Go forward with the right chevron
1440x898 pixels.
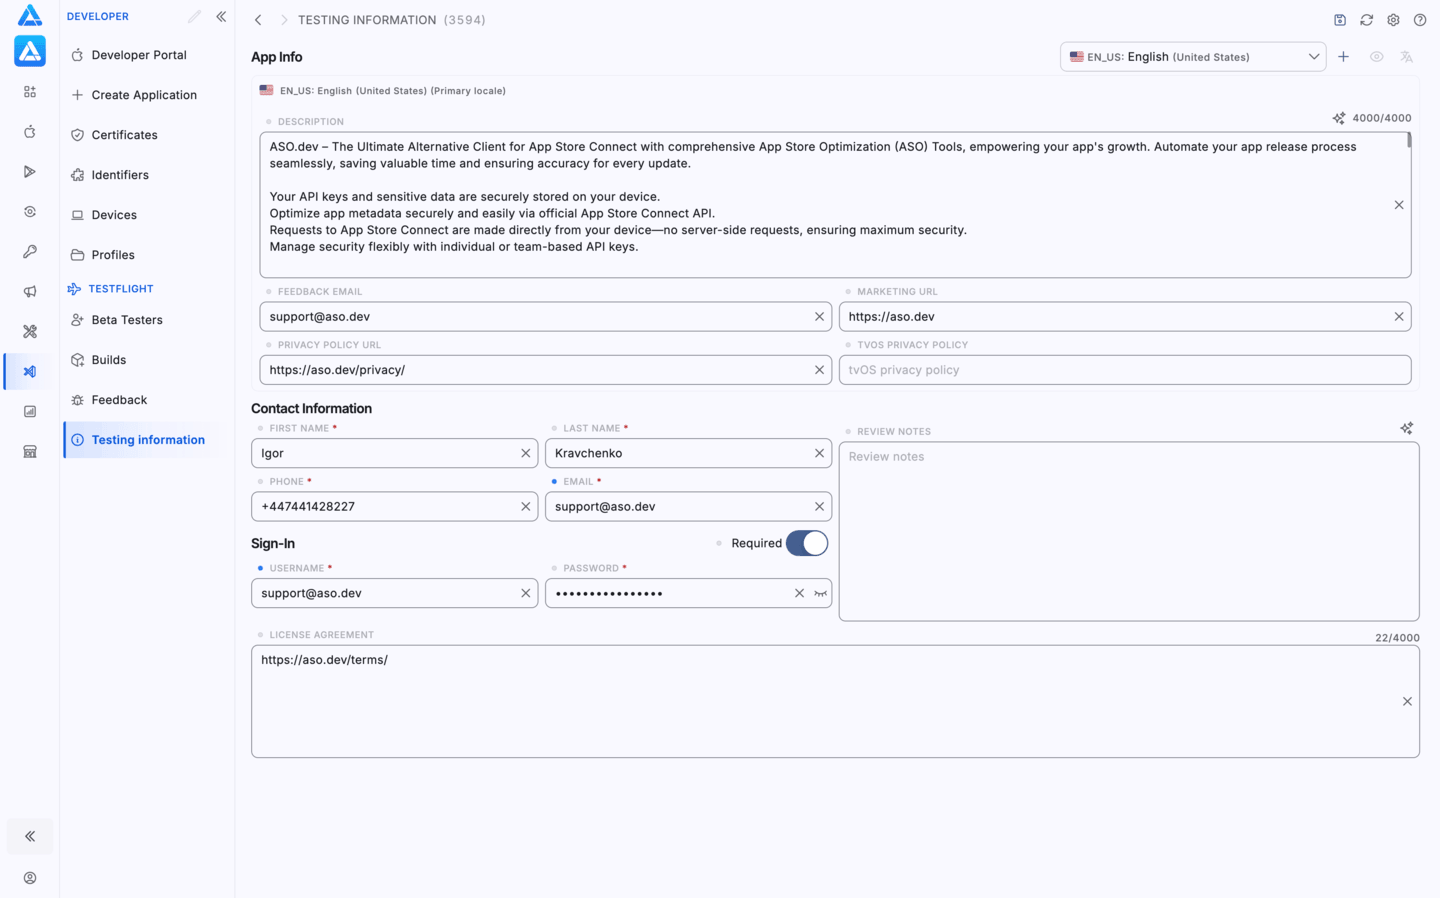click(x=284, y=20)
